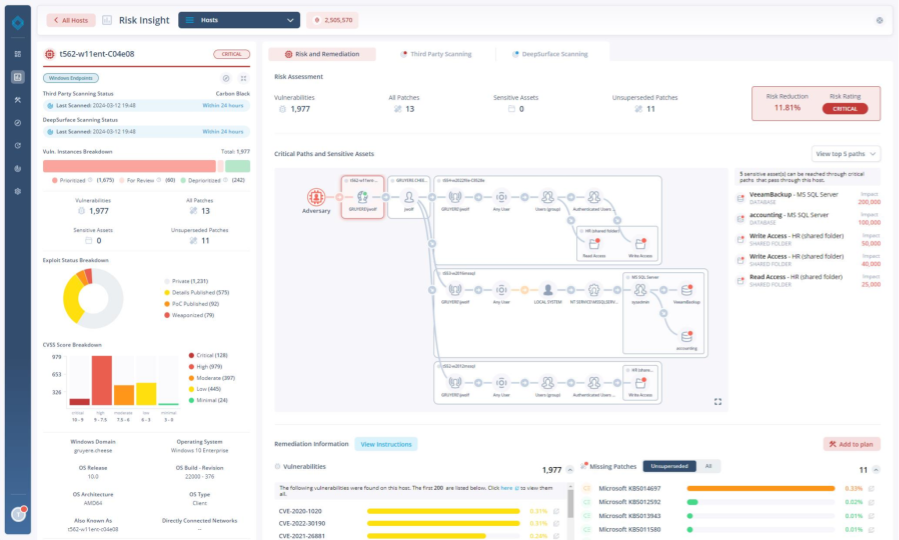The height and width of the screenshot is (540, 899).
Task: Click the host panel circular edit icon
Action: [x=226, y=78]
